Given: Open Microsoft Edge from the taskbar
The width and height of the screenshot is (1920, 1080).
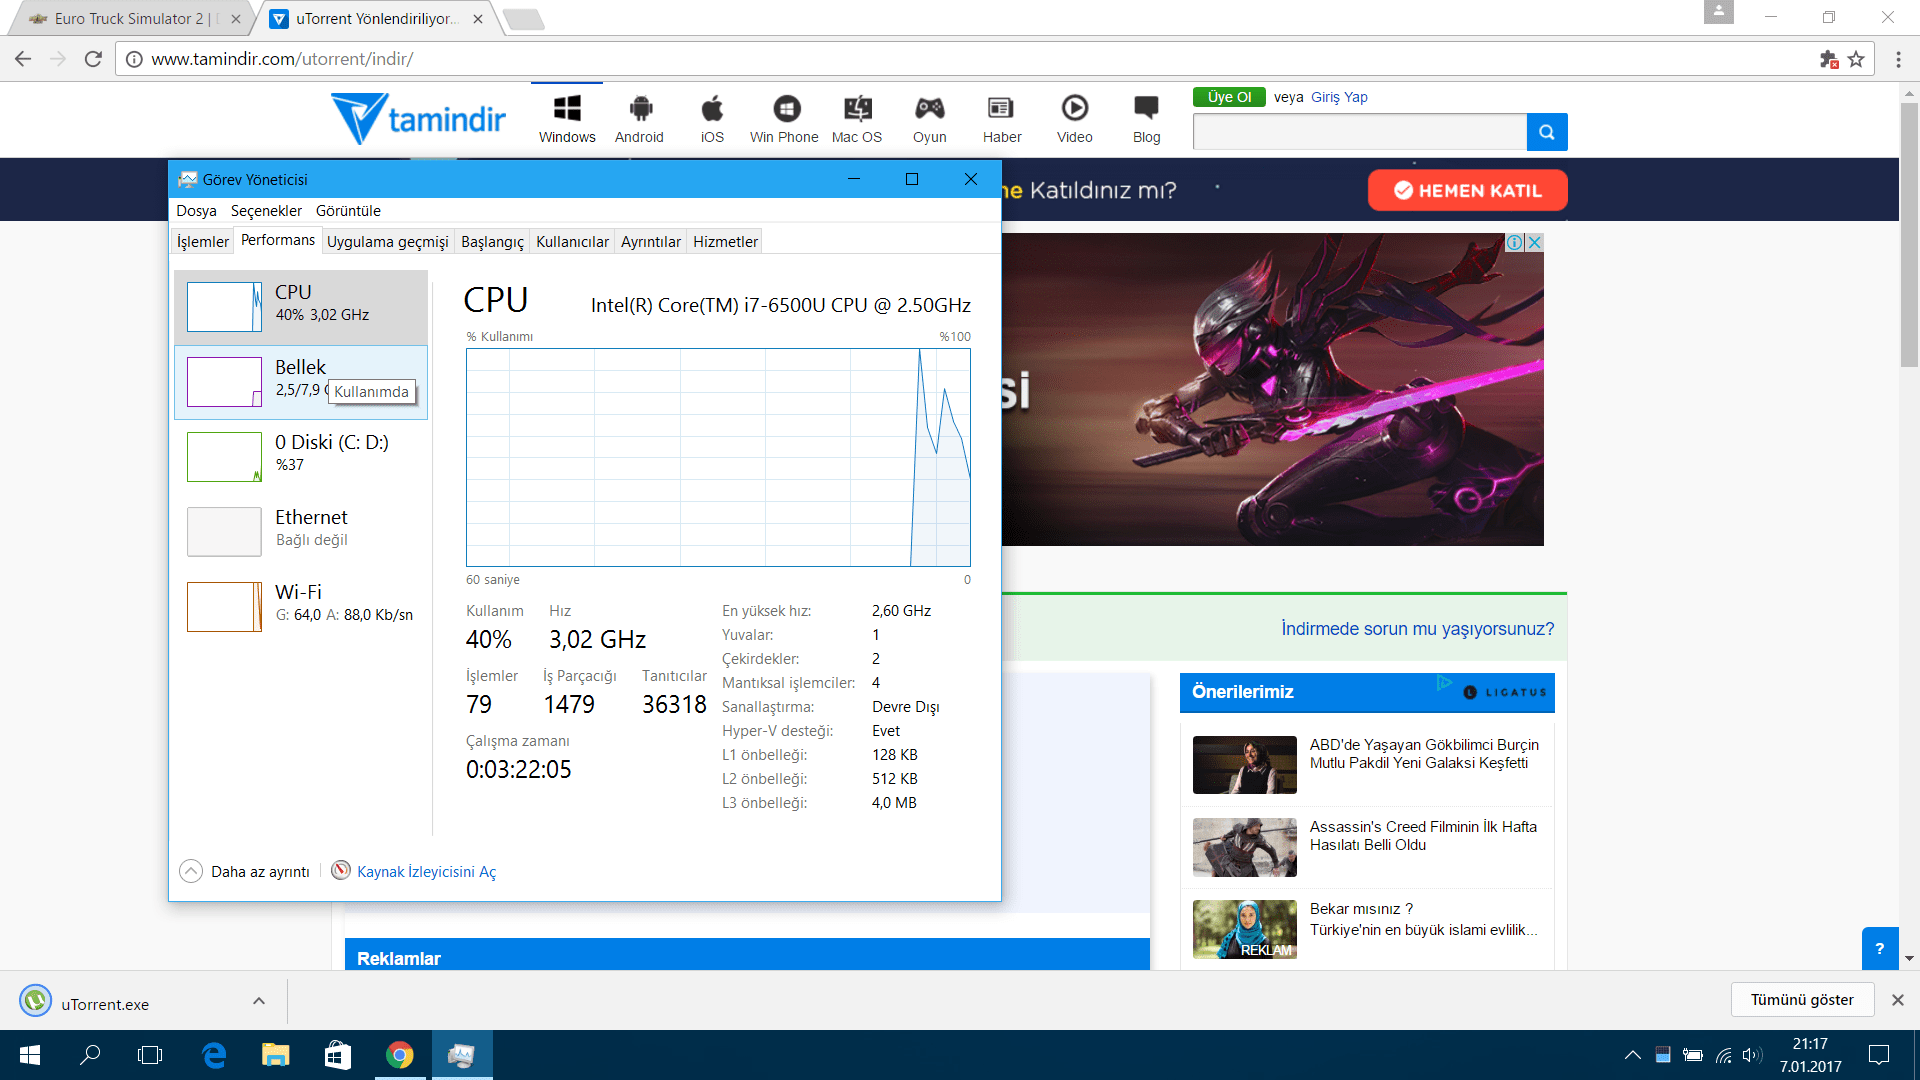Looking at the screenshot, I should [214, 1055].
